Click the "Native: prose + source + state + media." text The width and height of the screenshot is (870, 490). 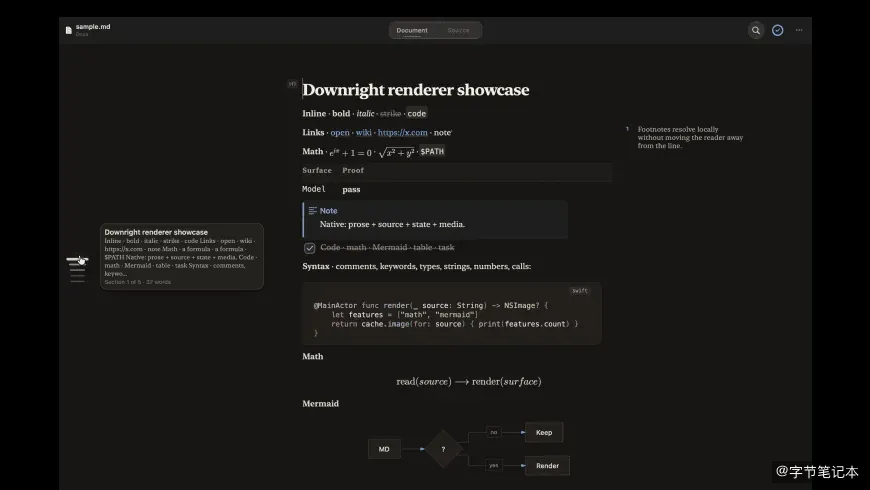[x=392, y=224]
